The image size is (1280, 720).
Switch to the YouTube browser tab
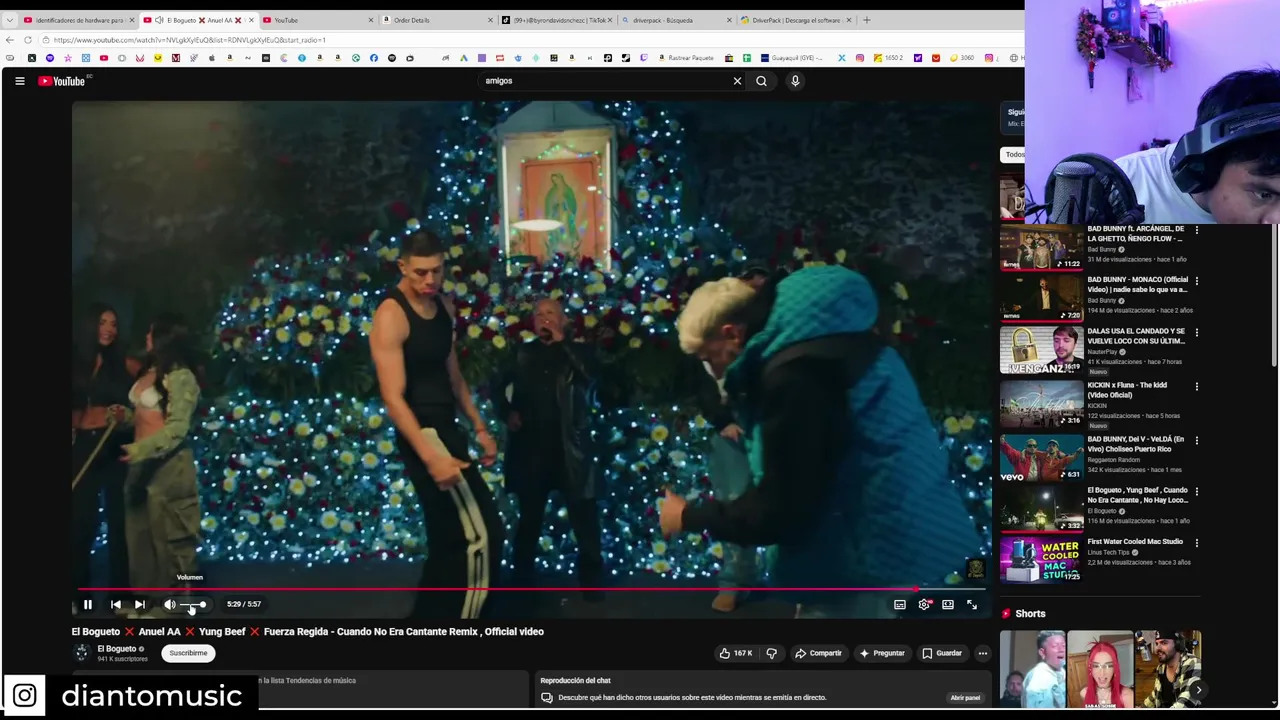[x=318, y=20]
